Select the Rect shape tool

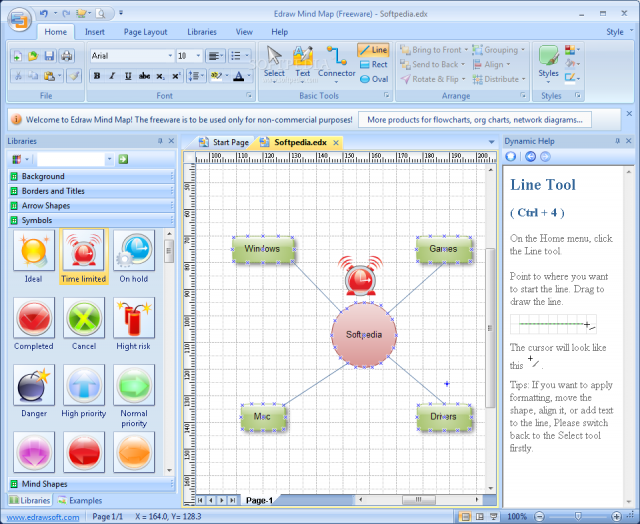[373, 64]
